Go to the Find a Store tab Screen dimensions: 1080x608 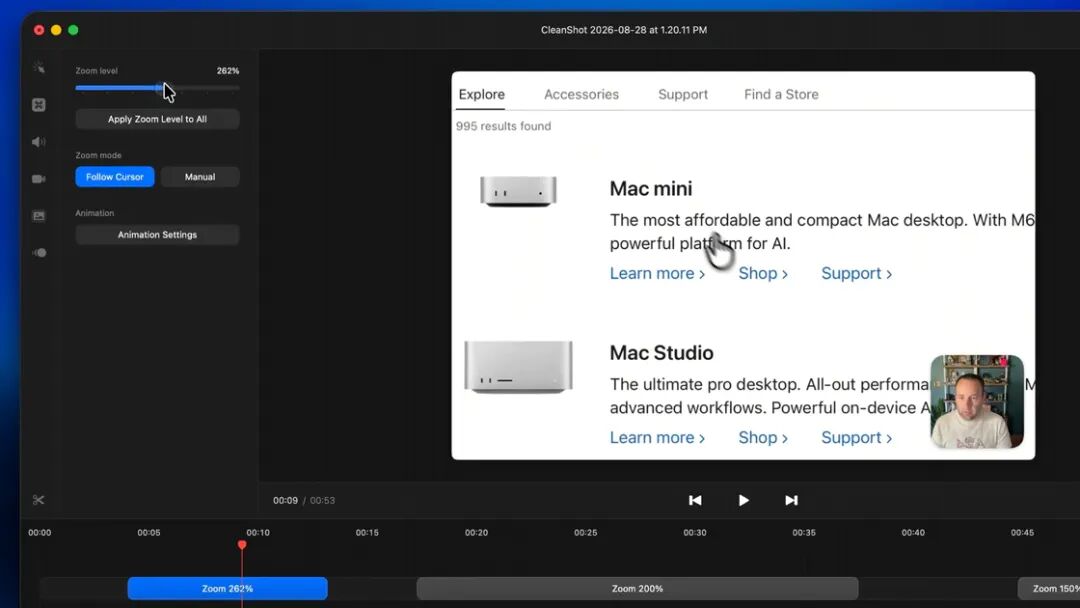tap(781, 94)
